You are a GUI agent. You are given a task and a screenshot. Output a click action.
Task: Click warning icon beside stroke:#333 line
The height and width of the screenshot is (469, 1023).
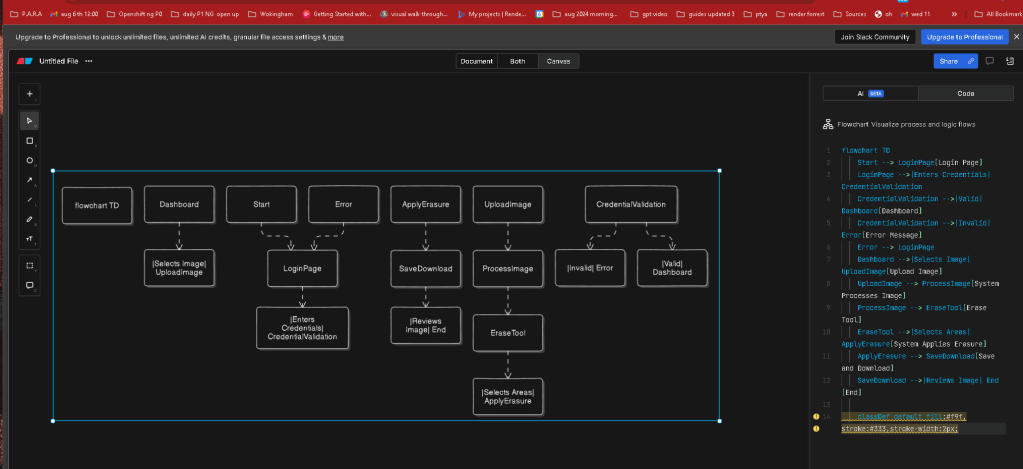(816, 429)
